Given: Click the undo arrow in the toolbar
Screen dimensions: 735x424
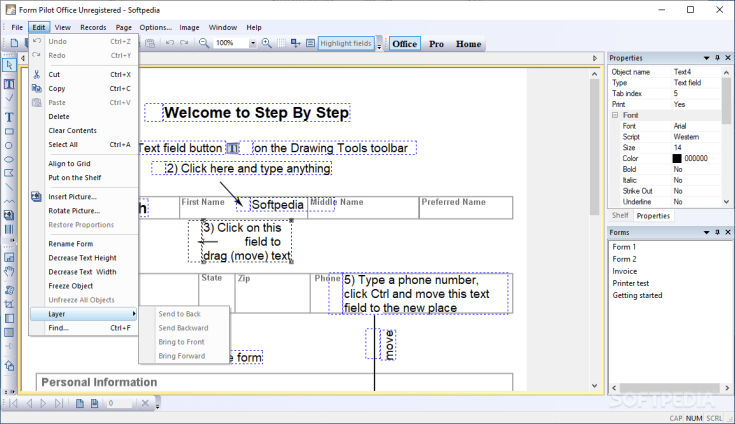Looking at the screenshot, I should 170,43.
